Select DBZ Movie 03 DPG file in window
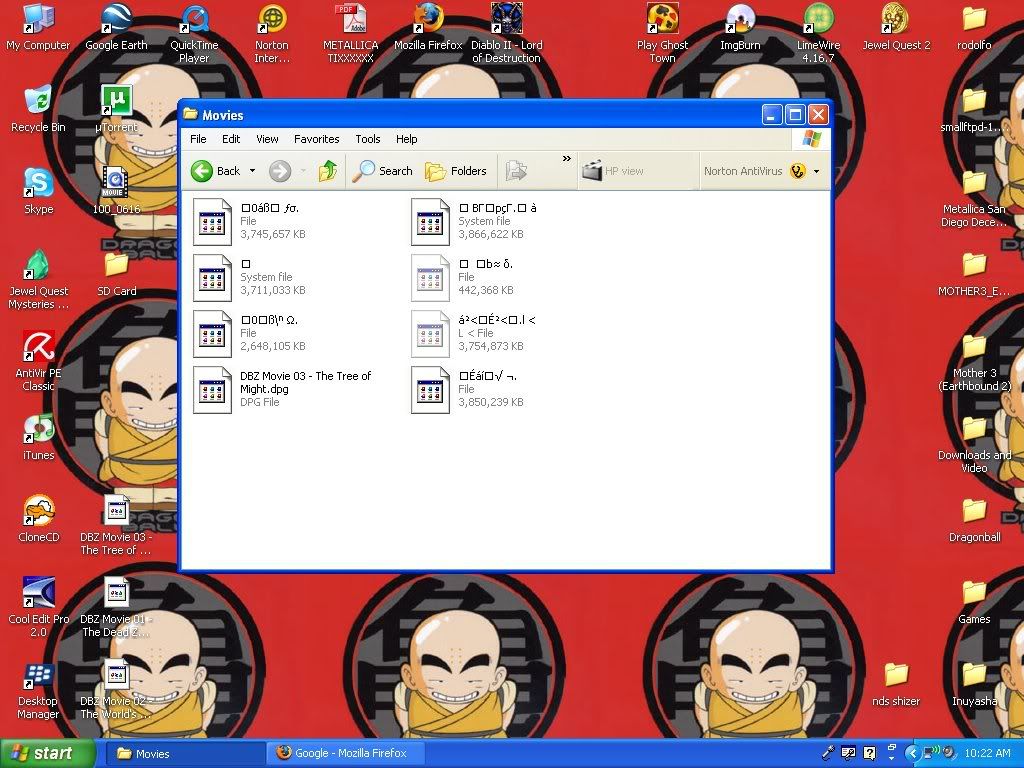Screen dimensions: 1024x768 point(212,391)
